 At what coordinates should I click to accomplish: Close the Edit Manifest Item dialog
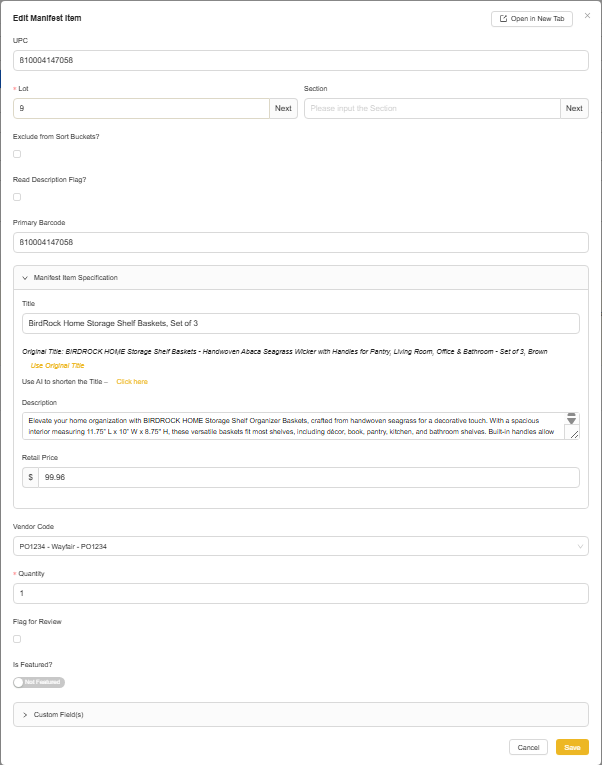pyautogui.click(x=587, y=16)
